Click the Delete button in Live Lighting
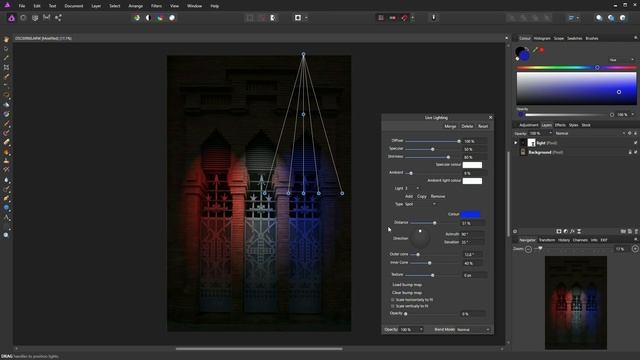 [x=467, y=127]
